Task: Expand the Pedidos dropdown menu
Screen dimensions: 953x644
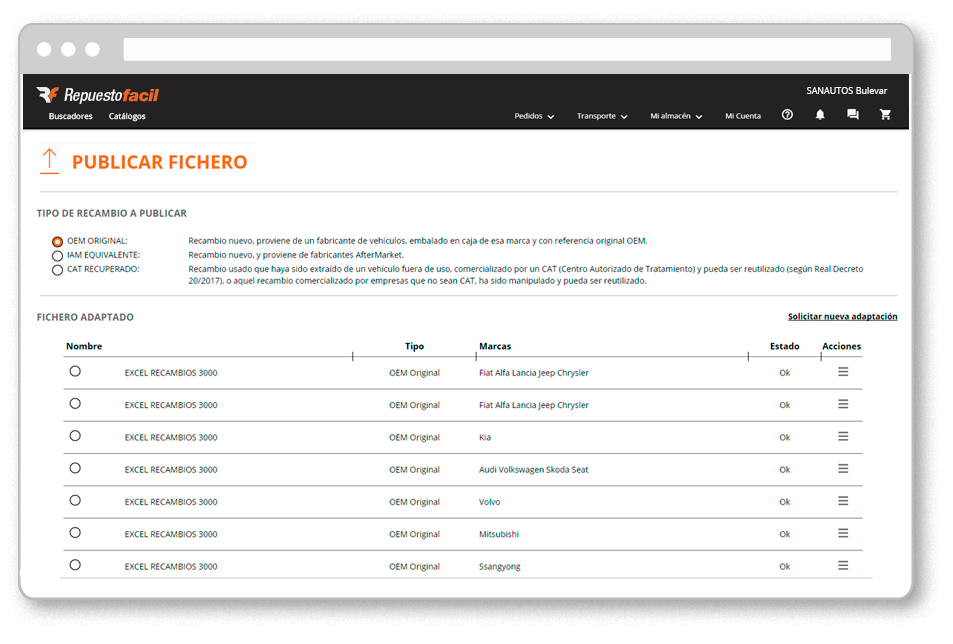Action: click(534, 116)
